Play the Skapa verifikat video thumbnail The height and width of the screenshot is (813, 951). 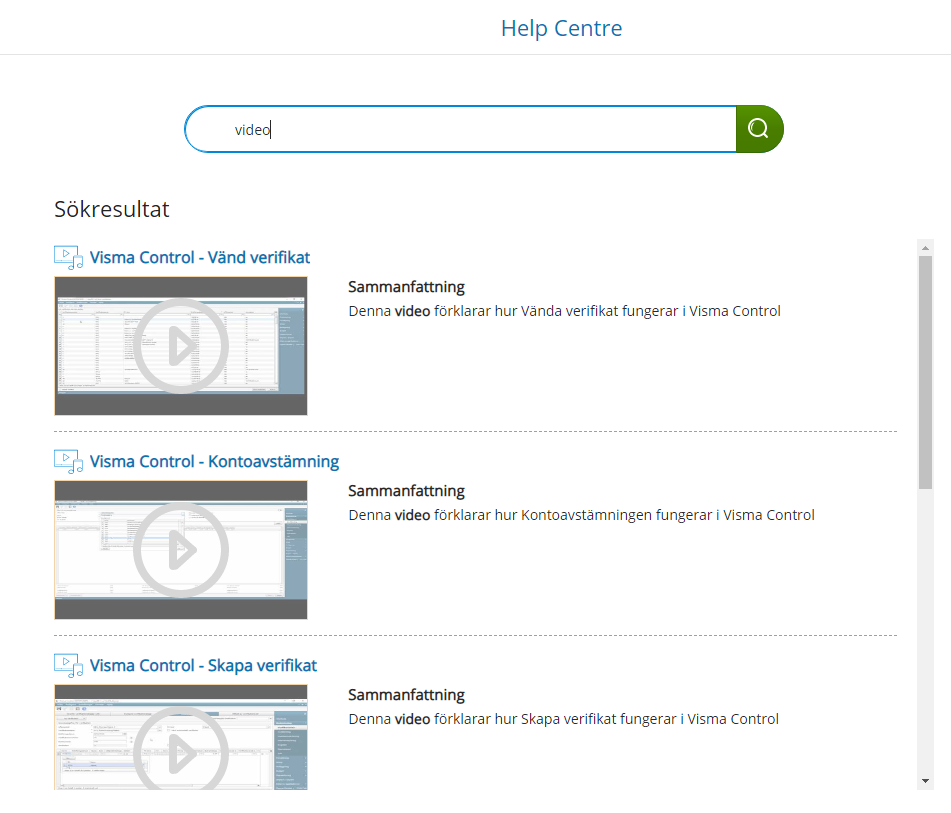click(x=181, y=737)
